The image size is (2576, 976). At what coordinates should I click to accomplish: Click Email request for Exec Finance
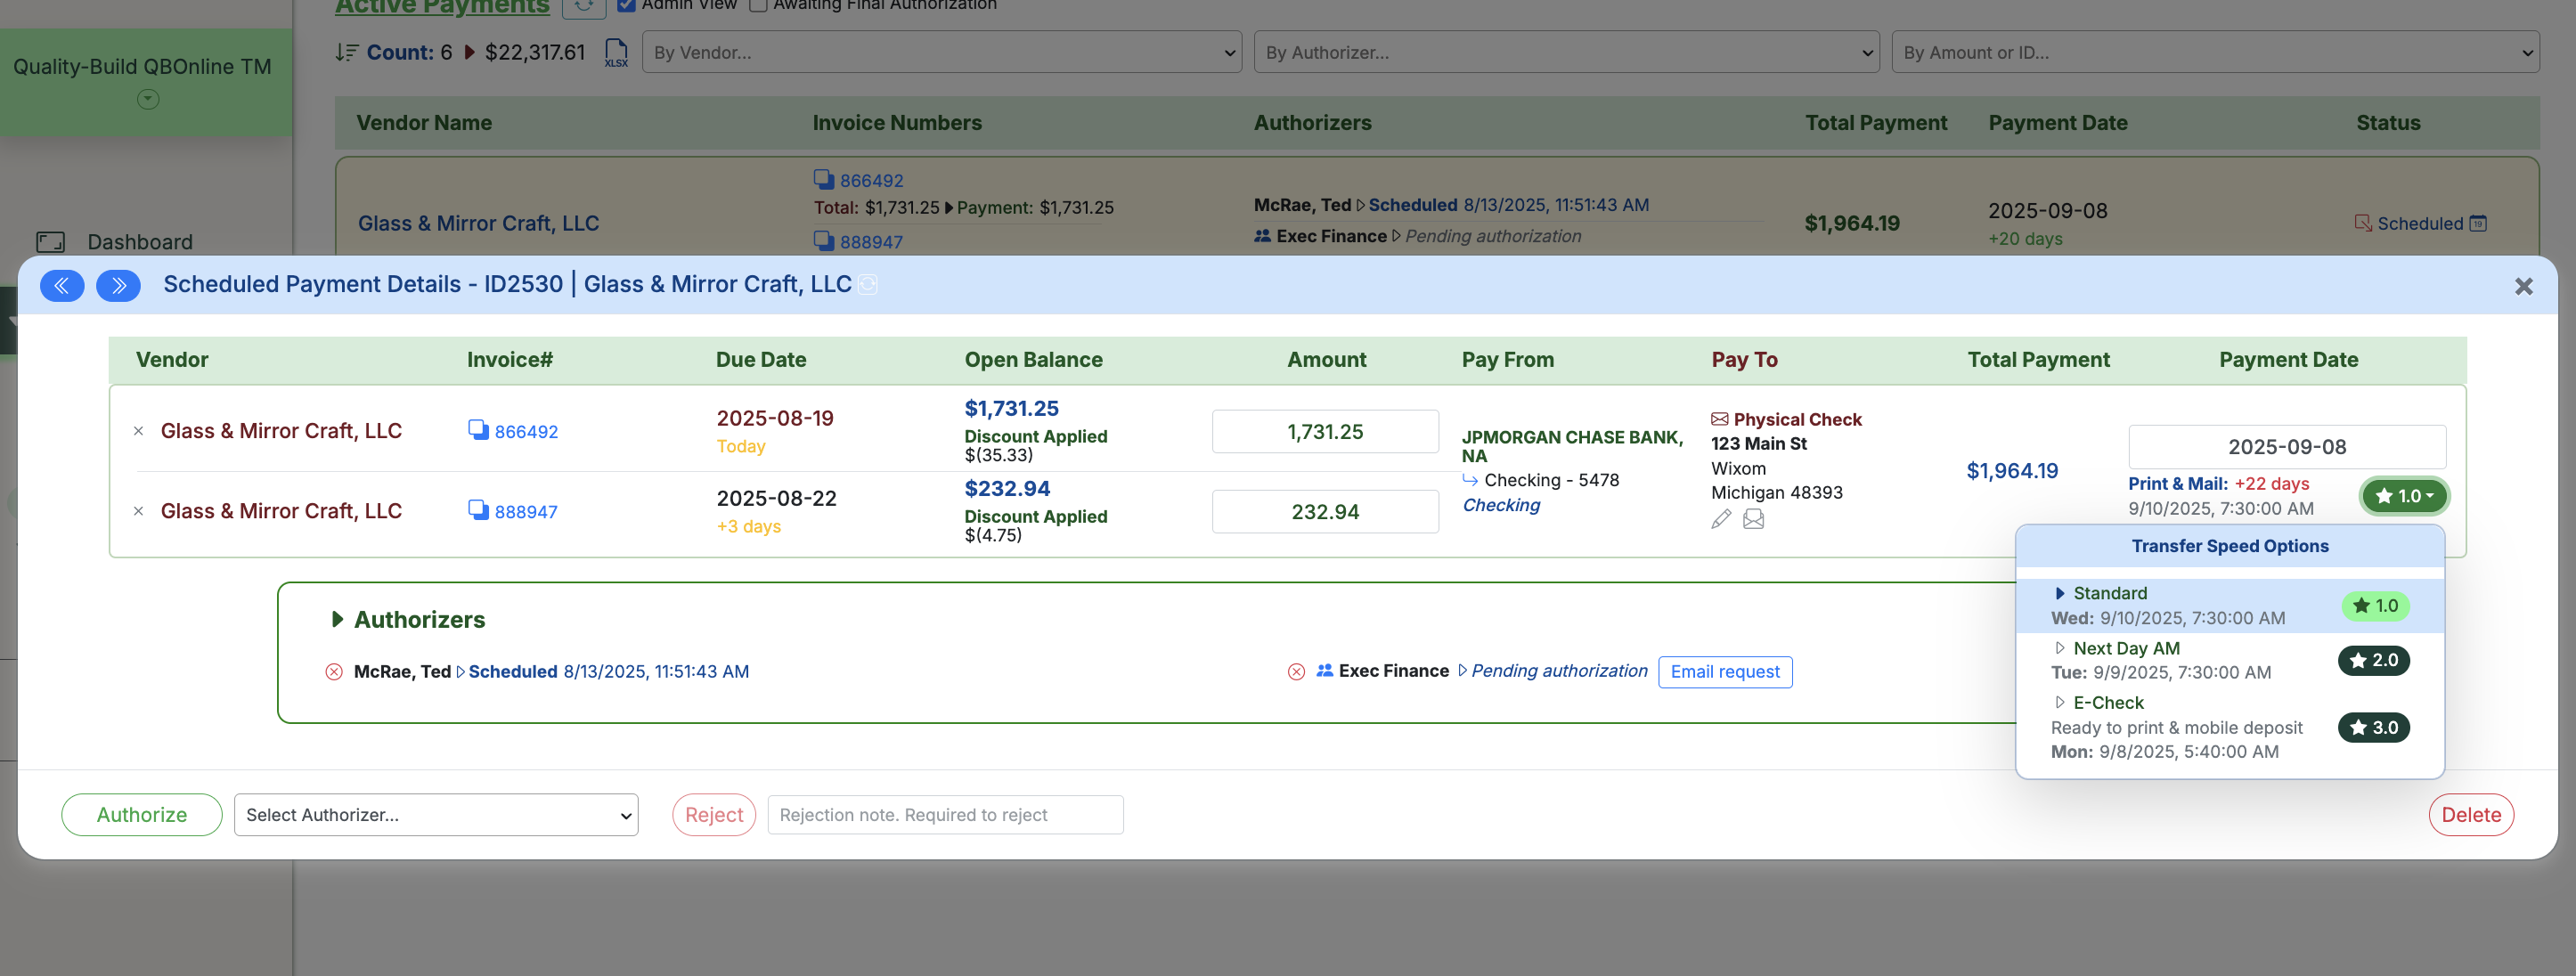point(1724,672)
